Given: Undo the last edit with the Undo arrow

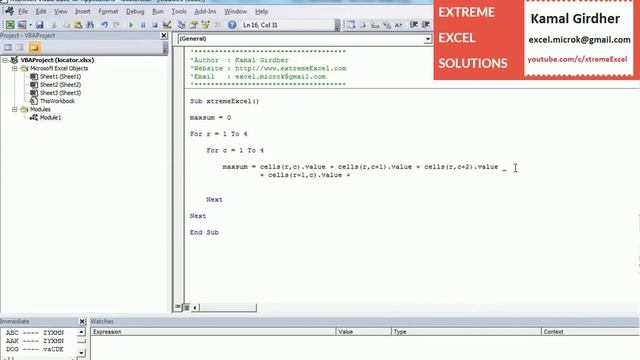Looking at the screenshot, I should [104, 25].
